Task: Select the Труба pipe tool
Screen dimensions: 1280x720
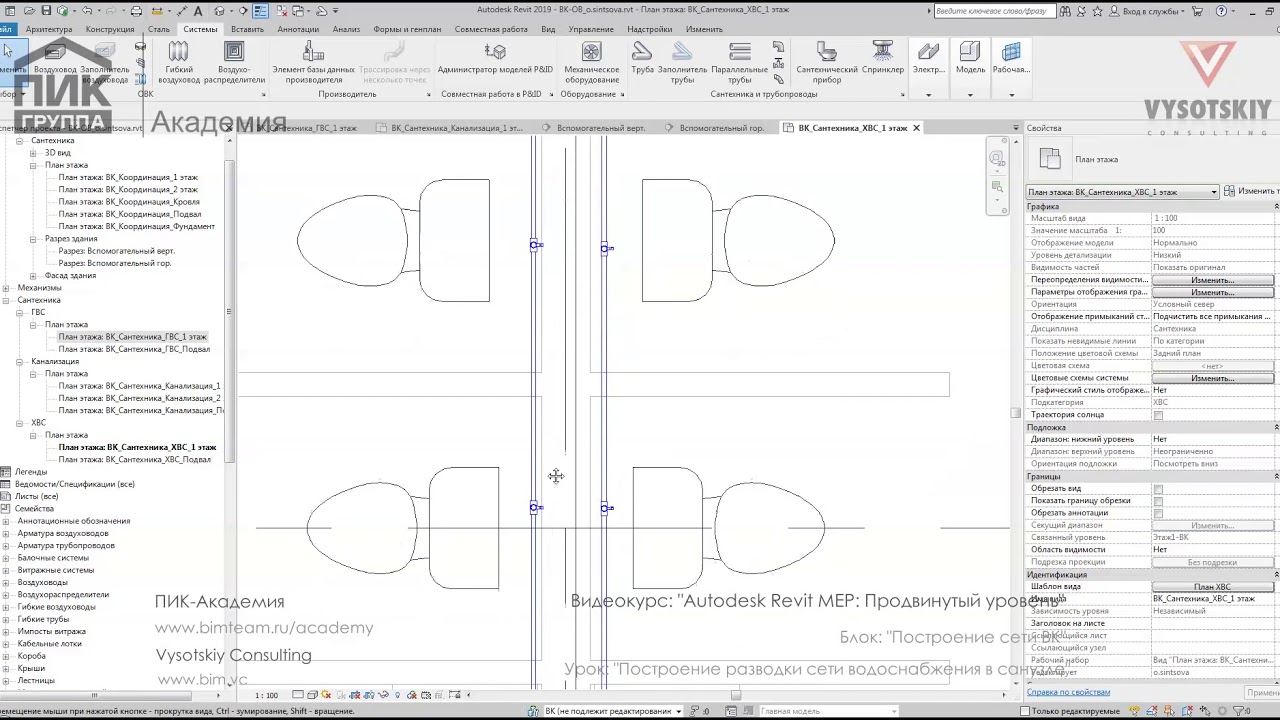Action: coord(642,58)
